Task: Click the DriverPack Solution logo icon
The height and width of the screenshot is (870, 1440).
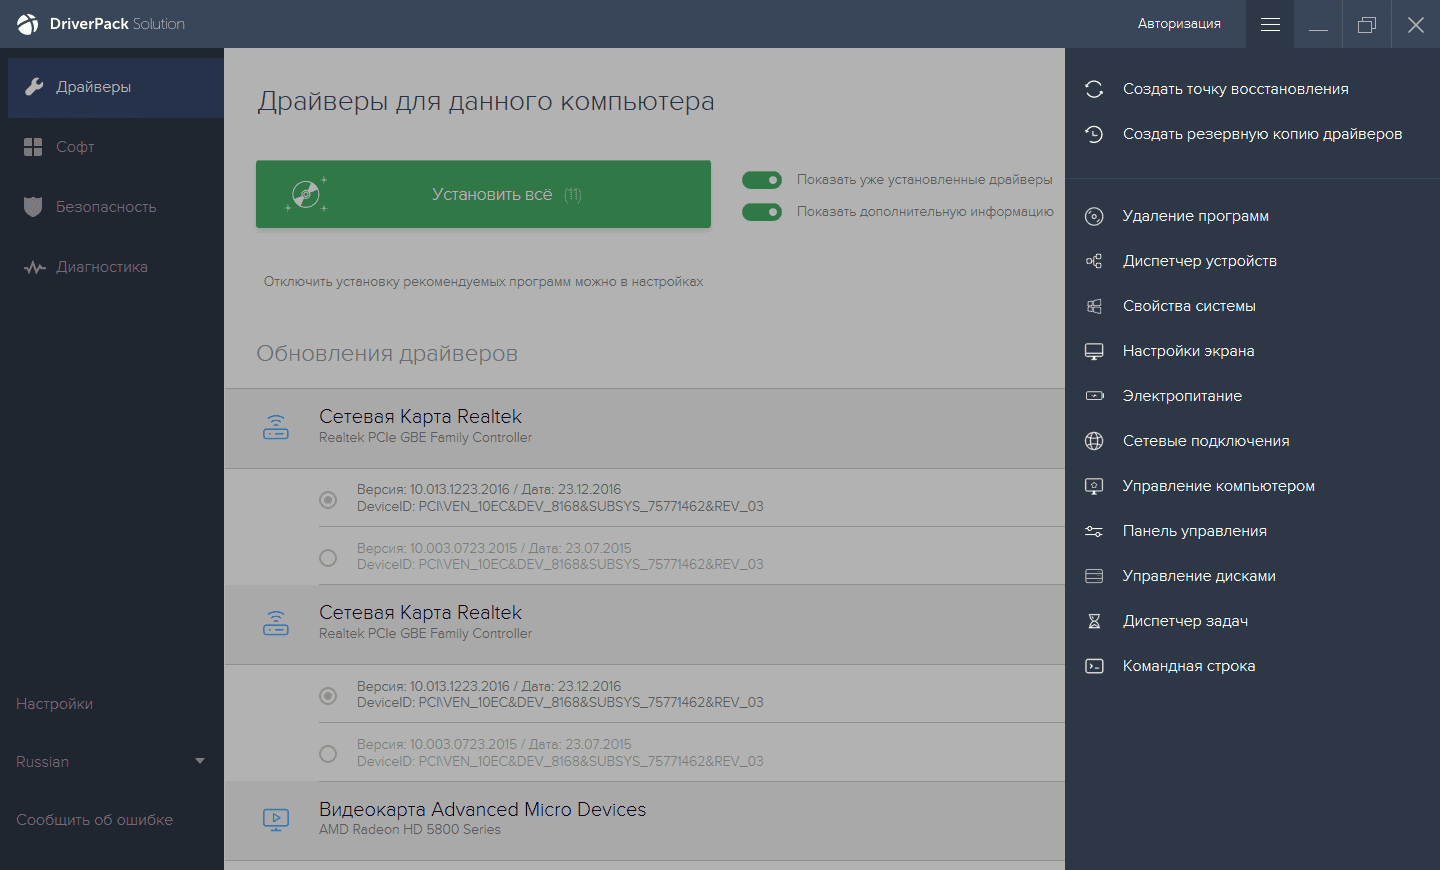Action: click(27, 24)
